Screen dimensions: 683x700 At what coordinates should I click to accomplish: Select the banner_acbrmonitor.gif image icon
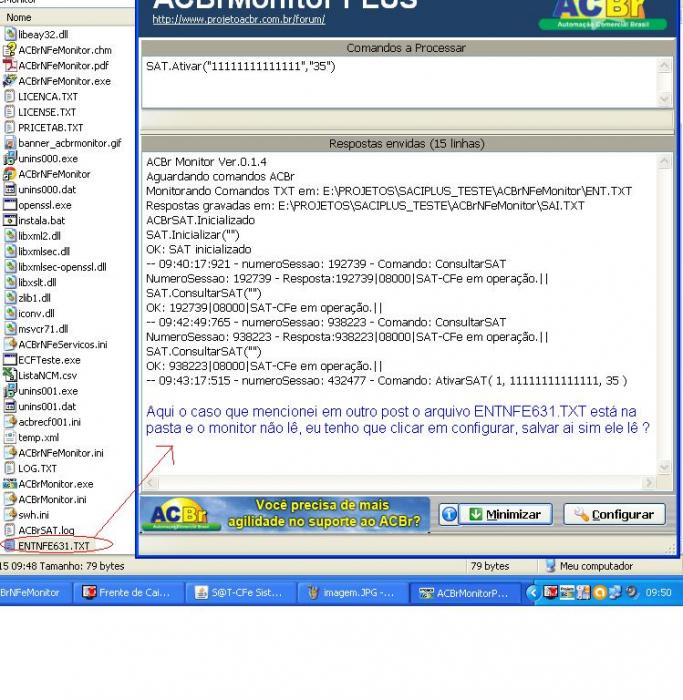click(10, 143)
